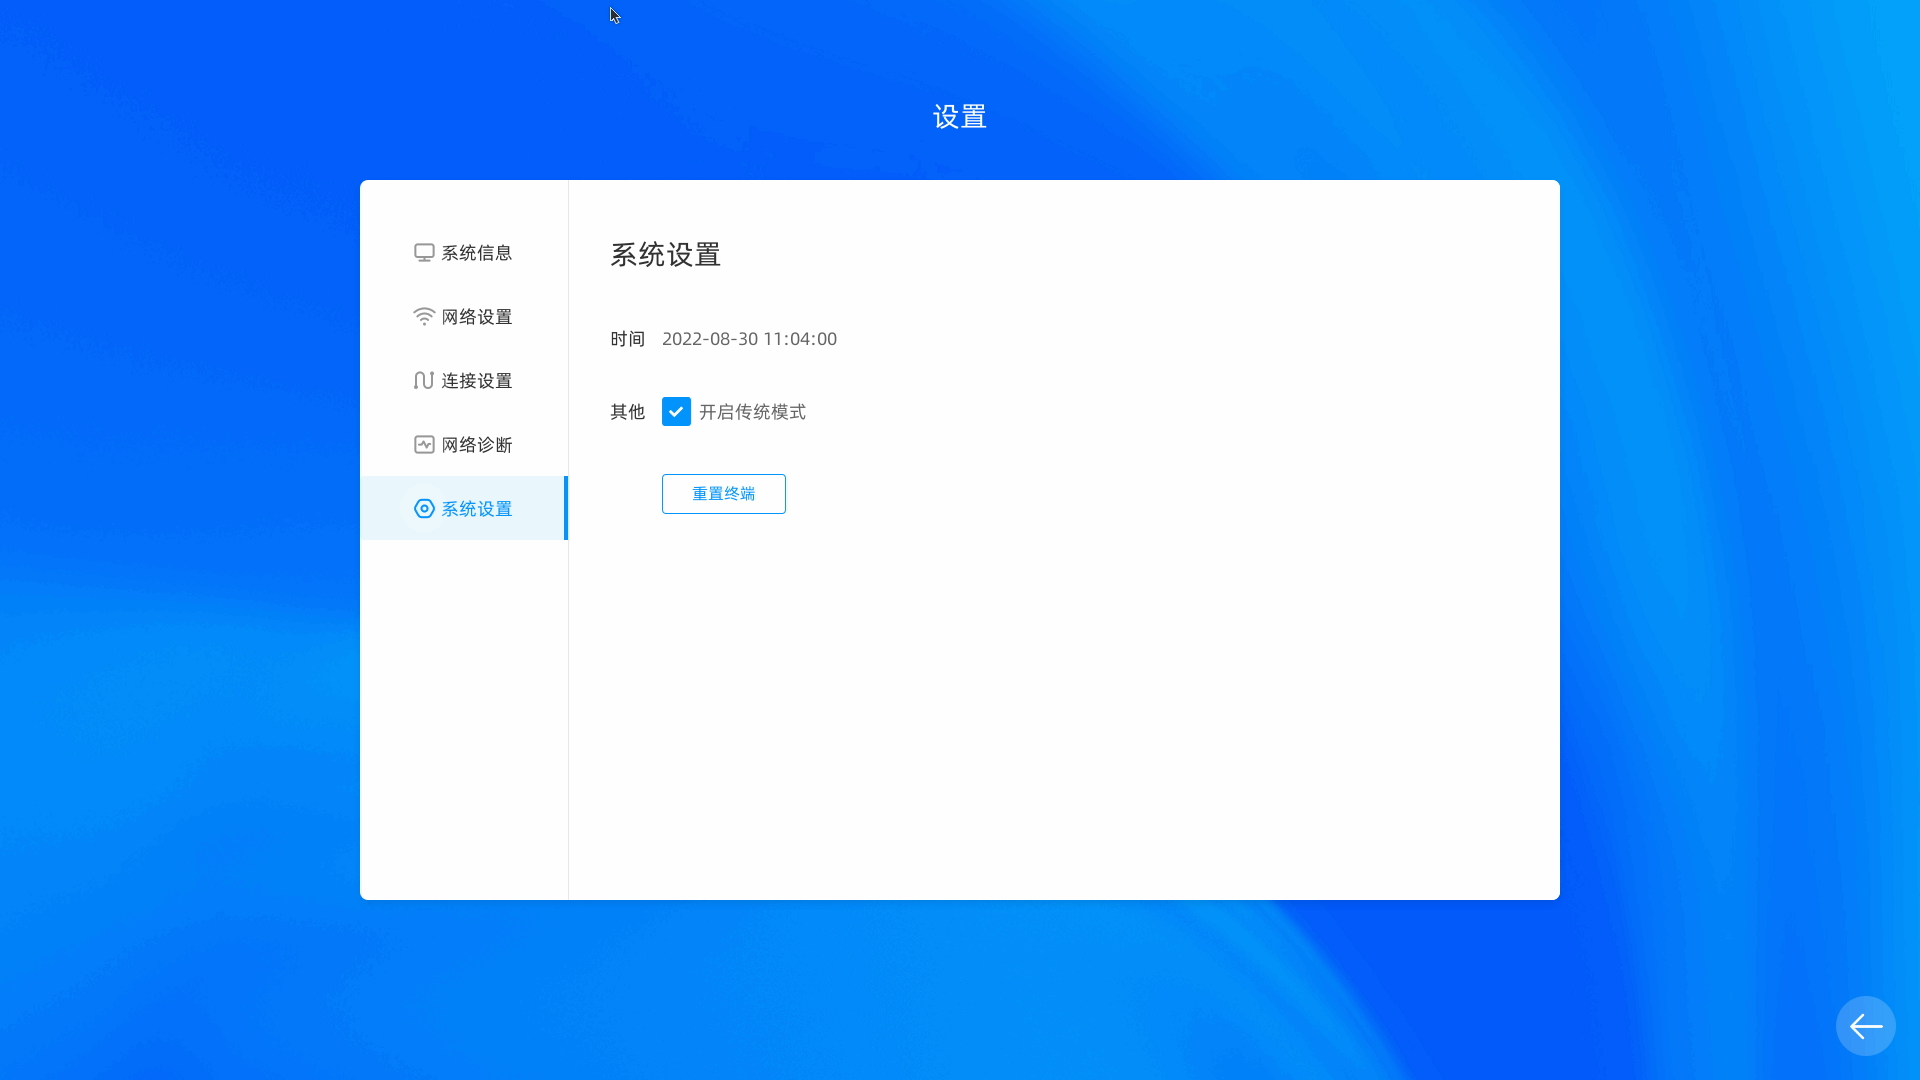Select the 网络诊断 sidebar item
This screenshot has width=1920, height=1080.
476,445
